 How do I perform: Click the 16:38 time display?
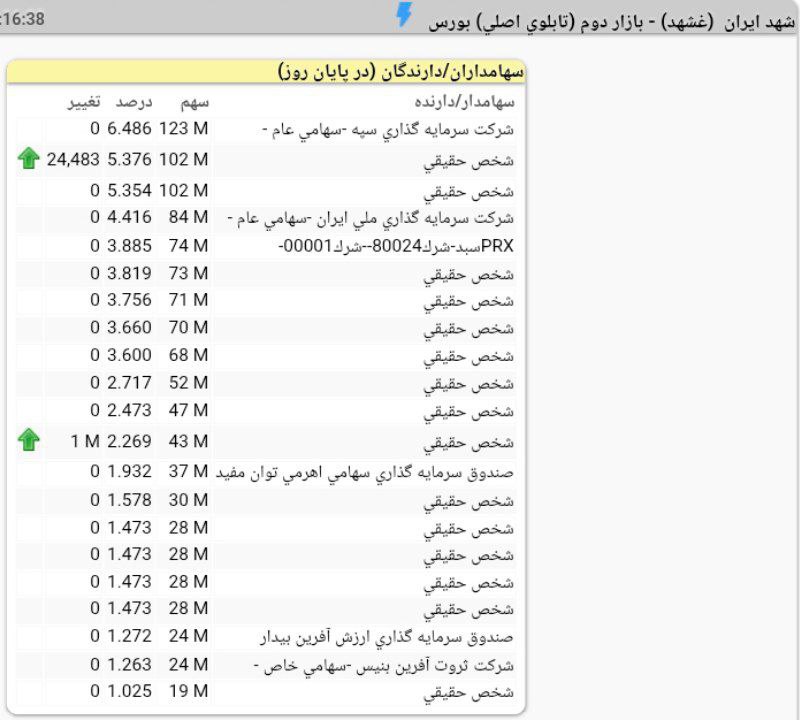pos(23,19)
